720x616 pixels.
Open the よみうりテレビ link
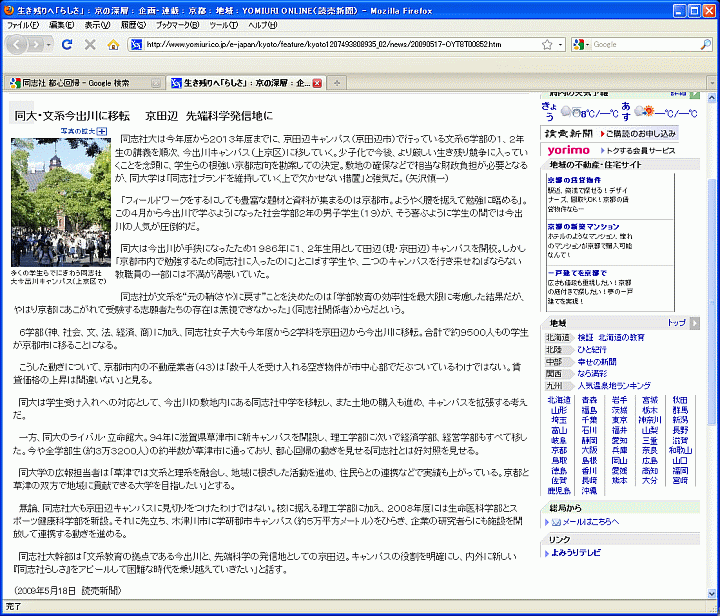click(x=576, y=554)
